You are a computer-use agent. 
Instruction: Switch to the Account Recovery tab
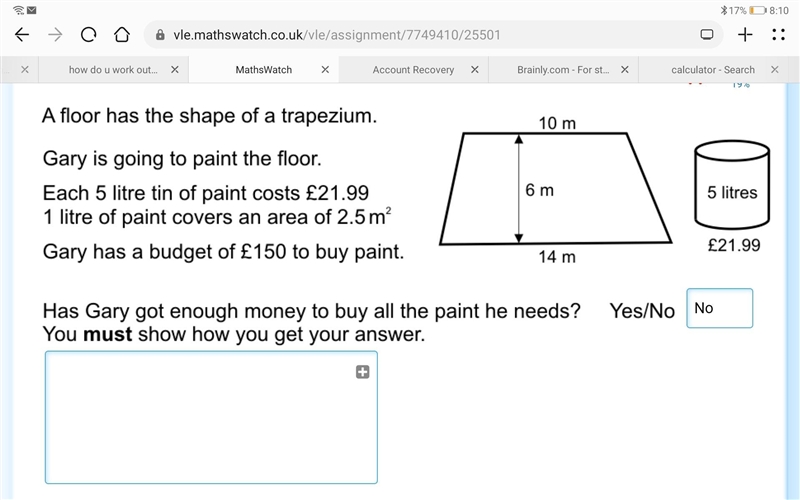(x=413, y=70)
